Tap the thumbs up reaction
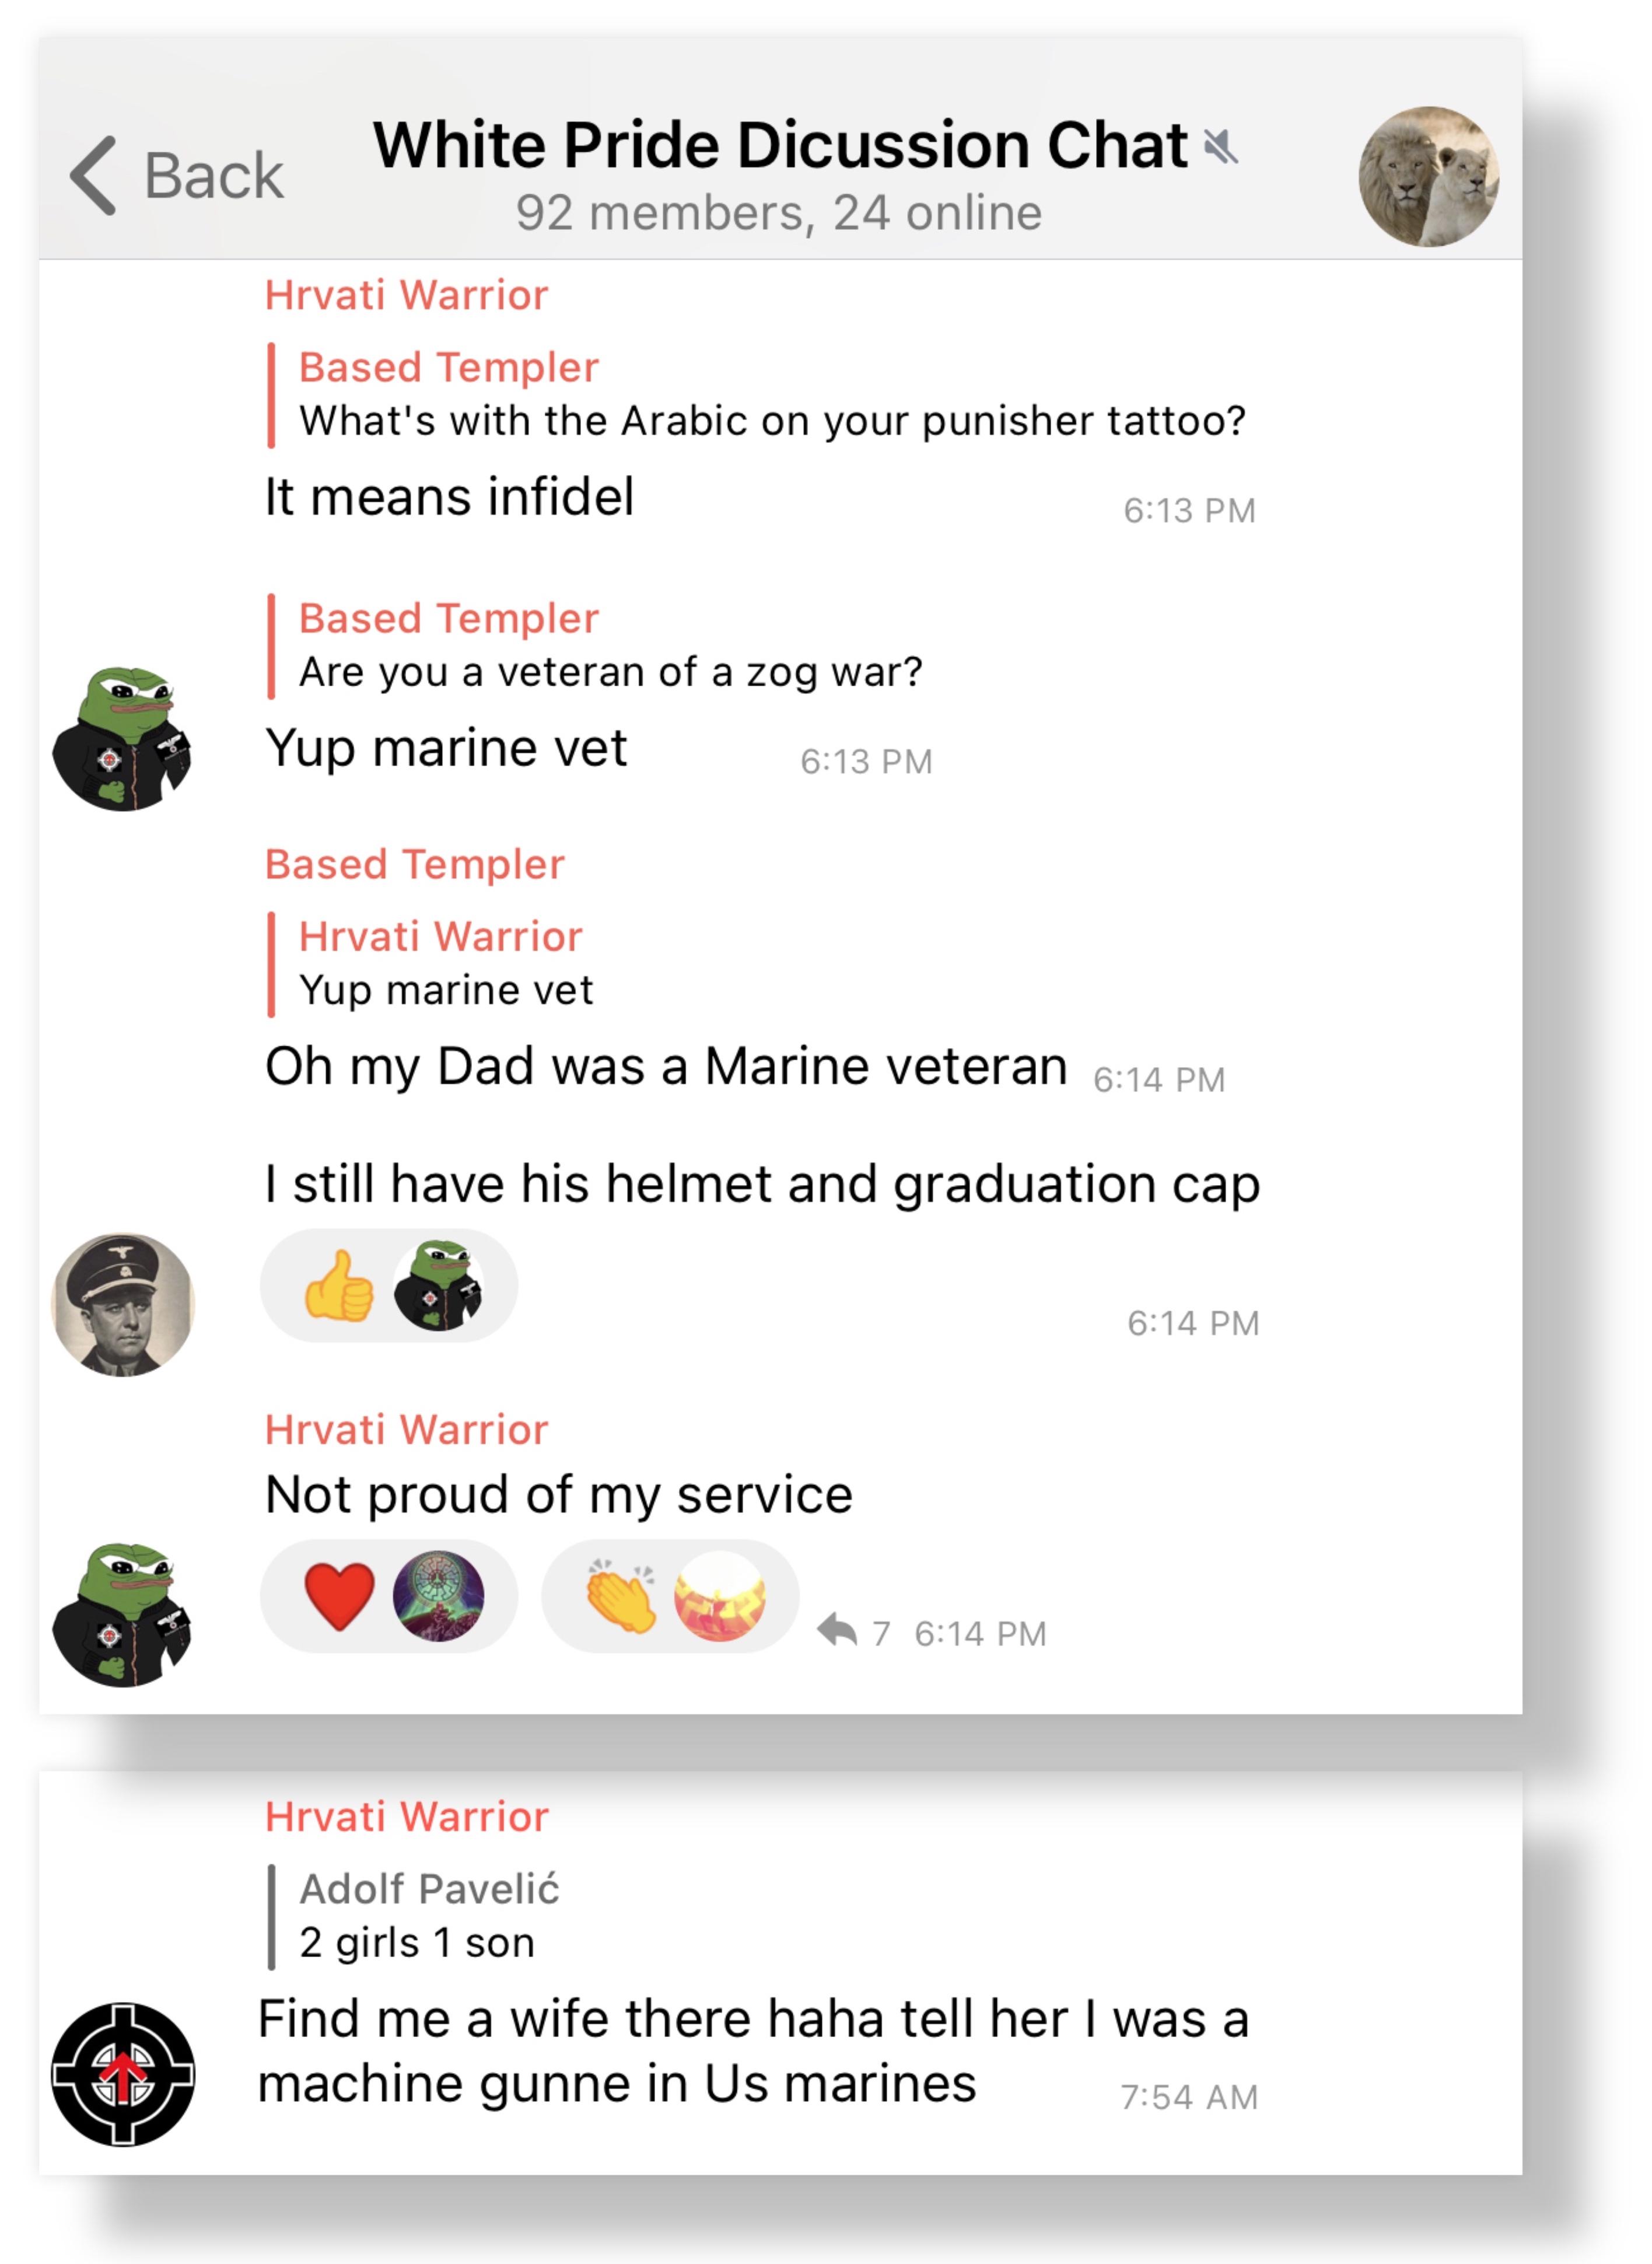 click(339, 1286)
